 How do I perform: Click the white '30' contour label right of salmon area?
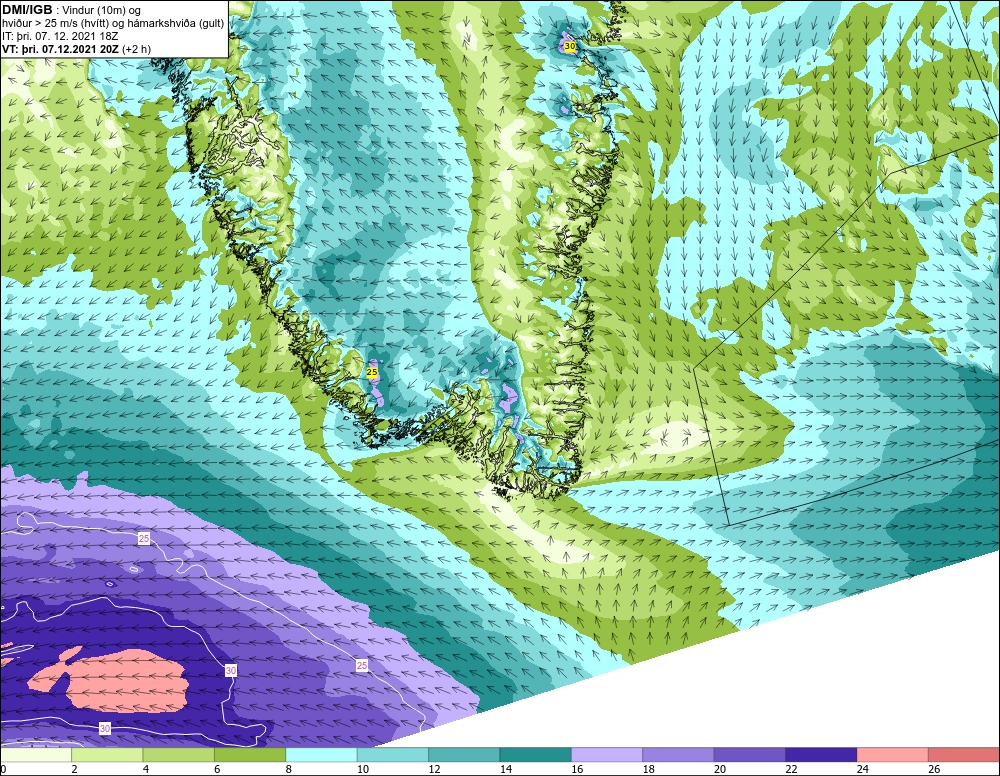[x=231, y=671]
